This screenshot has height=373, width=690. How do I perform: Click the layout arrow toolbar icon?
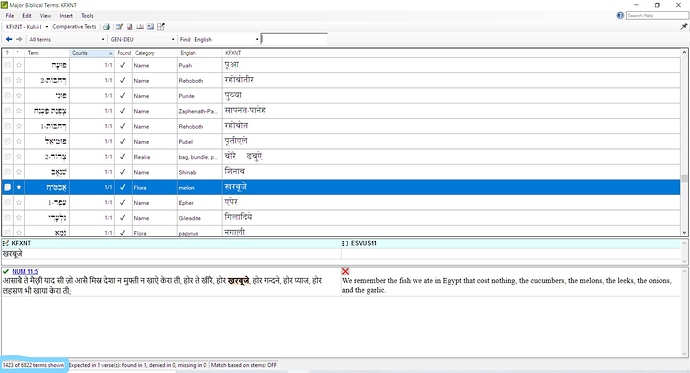(x=161, y=27)
